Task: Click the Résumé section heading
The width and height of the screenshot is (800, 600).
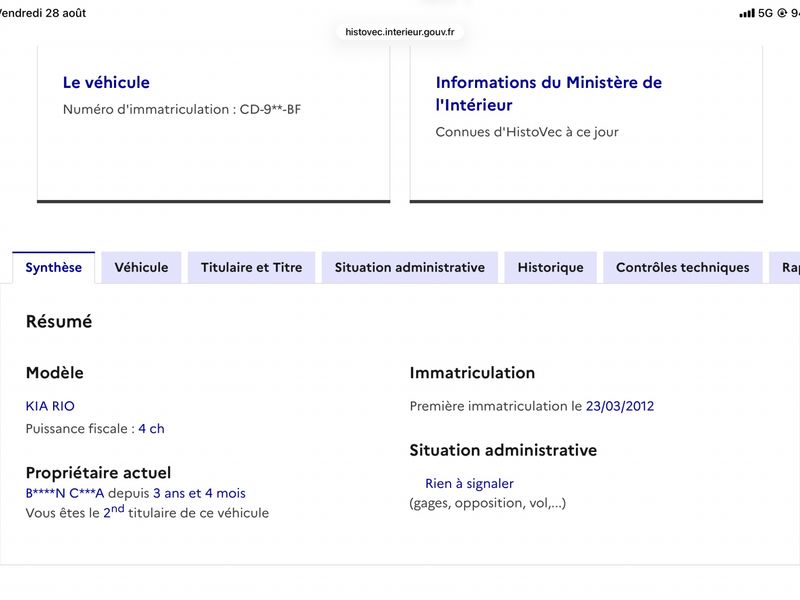Action: click(x=59, y=321)
